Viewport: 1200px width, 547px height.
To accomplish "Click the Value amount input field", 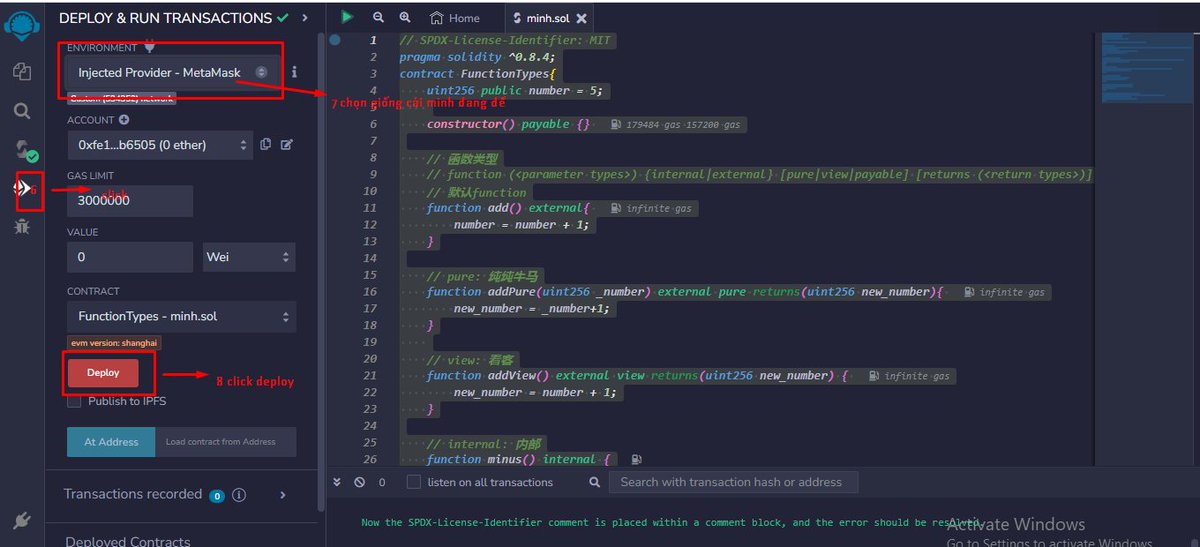I will [130, 257].
